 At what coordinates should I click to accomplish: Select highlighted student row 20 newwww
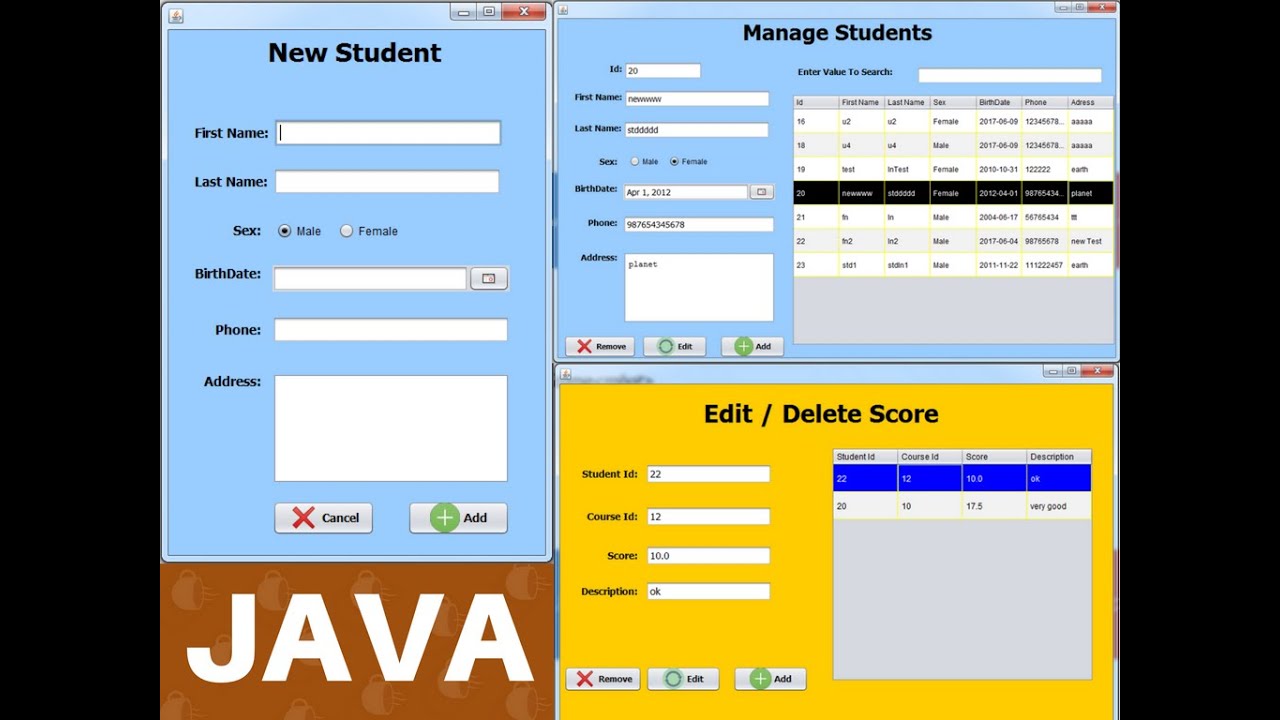click(953, 193)
